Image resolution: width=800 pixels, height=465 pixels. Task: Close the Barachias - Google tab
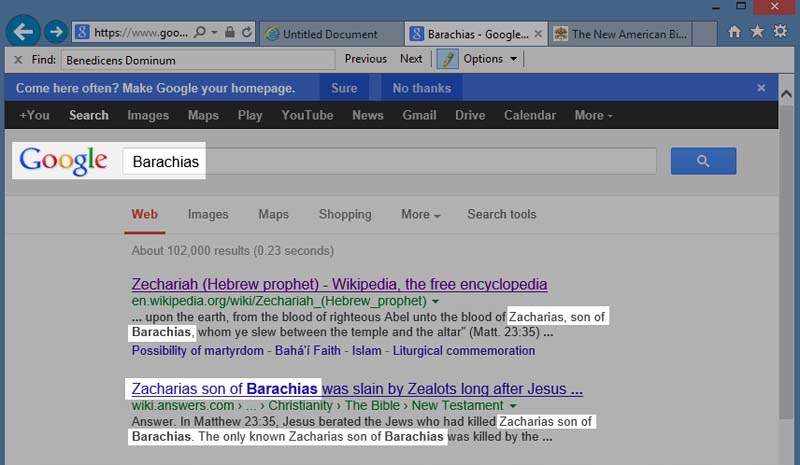pyautogui.click(x=538, y=34)
